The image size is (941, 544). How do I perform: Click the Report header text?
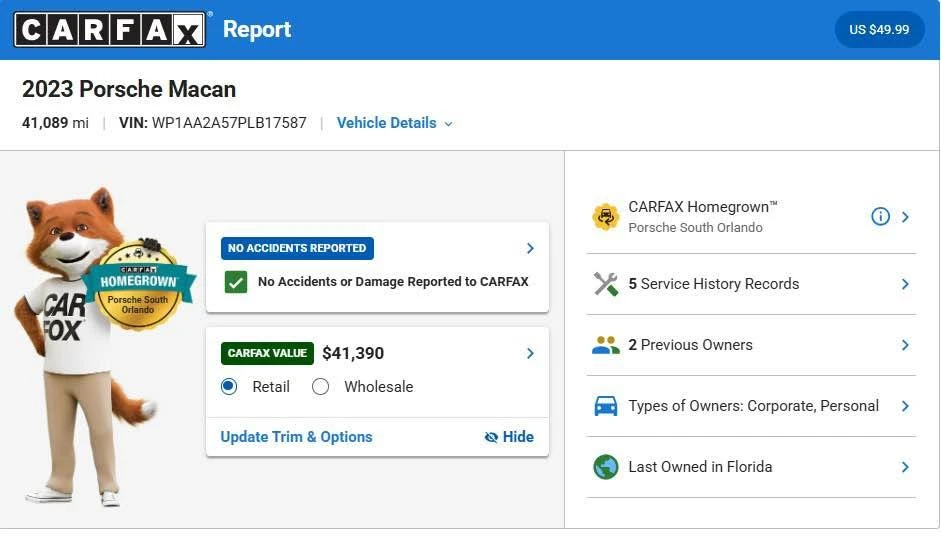257,29
